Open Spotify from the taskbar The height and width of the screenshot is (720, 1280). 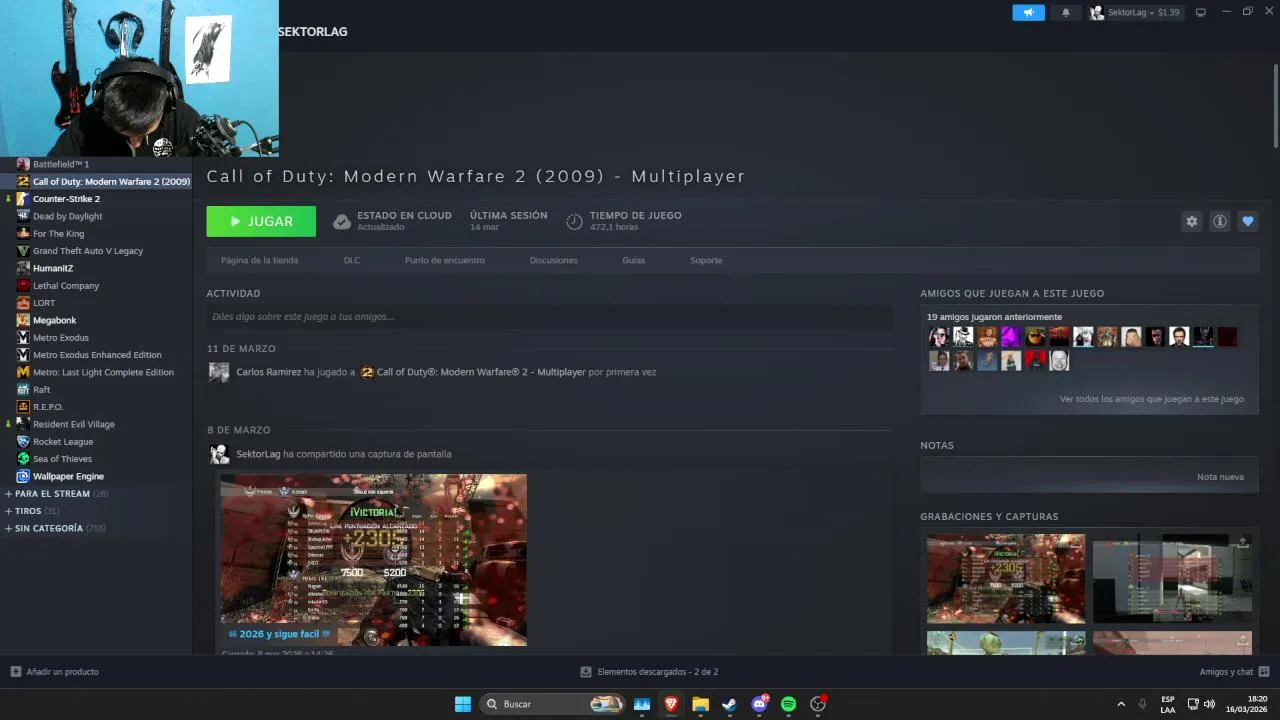point(788,704)
